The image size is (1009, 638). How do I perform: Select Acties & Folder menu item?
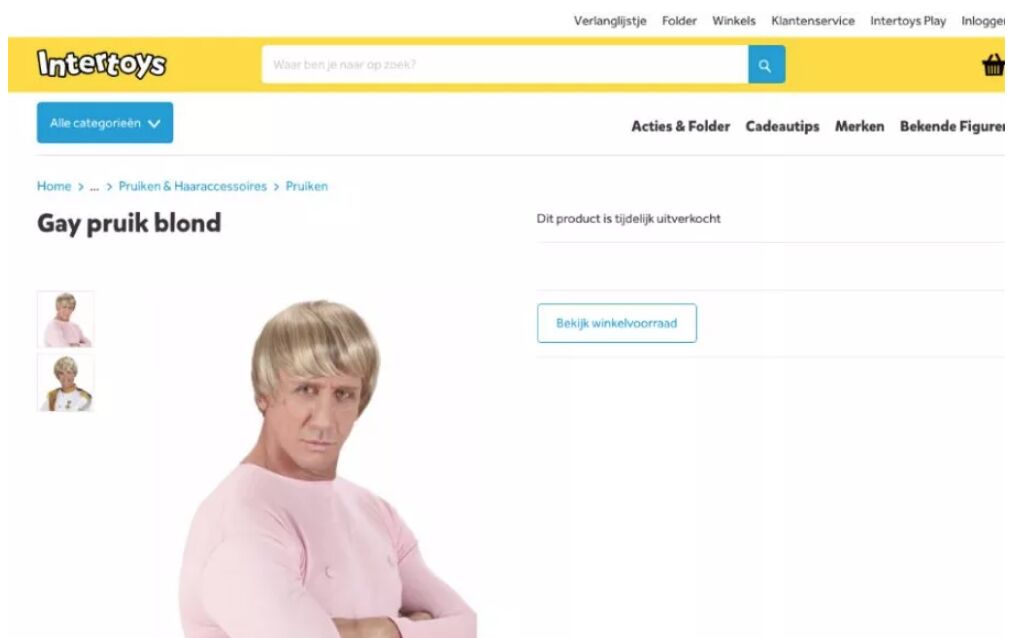(680, 126)
